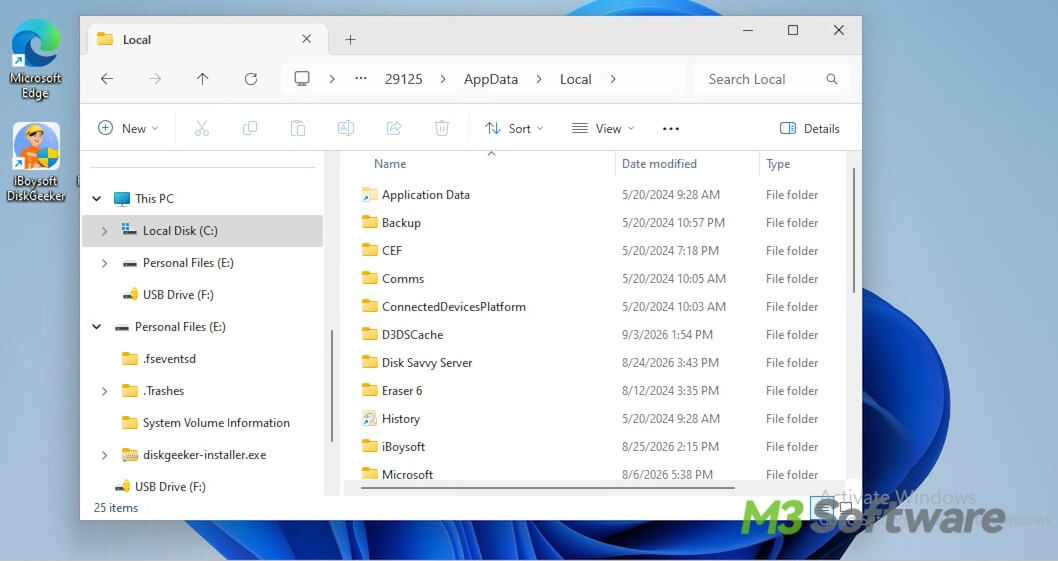Click the Delete trash bin icon
Image resolution: width=1058 pixels, height=561 pixels.
[x=442, y=128]
